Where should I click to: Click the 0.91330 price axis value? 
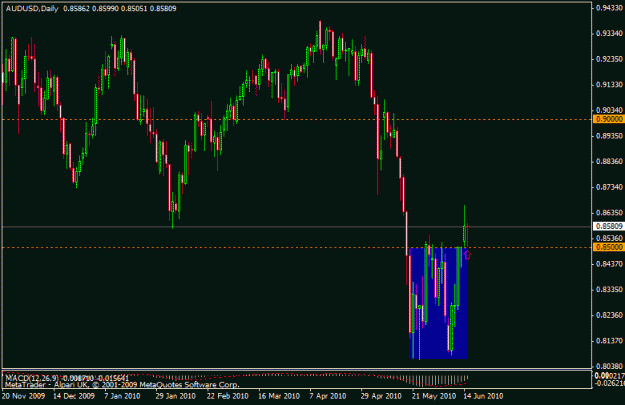[609, 85]
